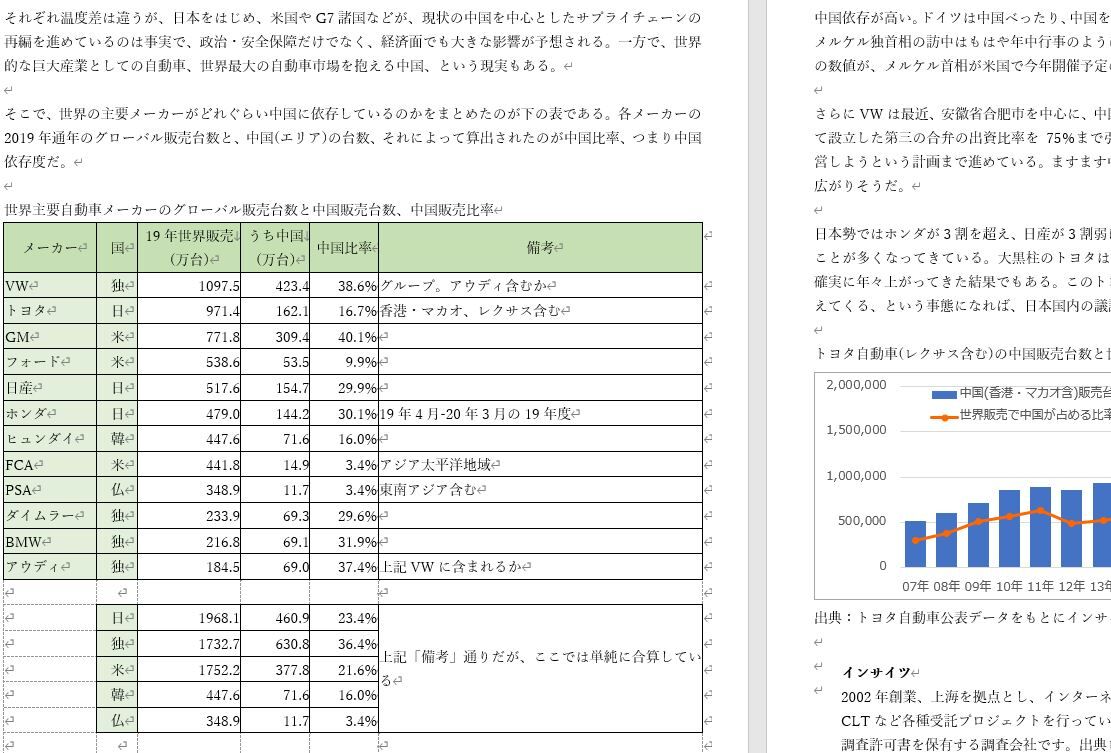Click the 771.8 world sales value
The width and height of the screenshot is (1111, 753).
(x=222, y=337)
